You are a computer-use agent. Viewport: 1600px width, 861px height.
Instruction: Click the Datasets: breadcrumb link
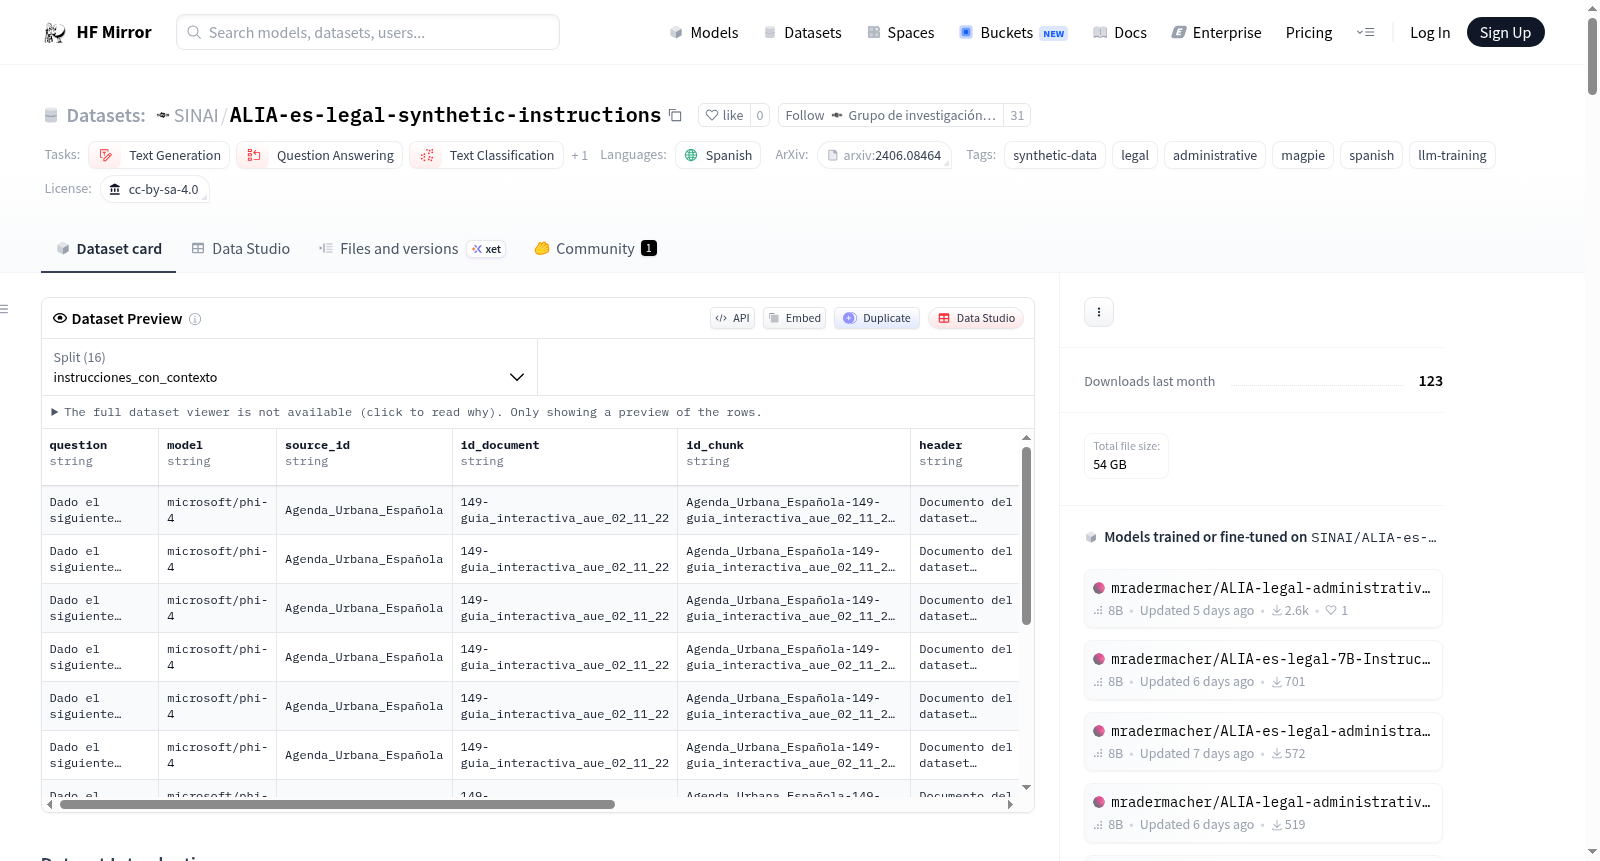[106, 116]
